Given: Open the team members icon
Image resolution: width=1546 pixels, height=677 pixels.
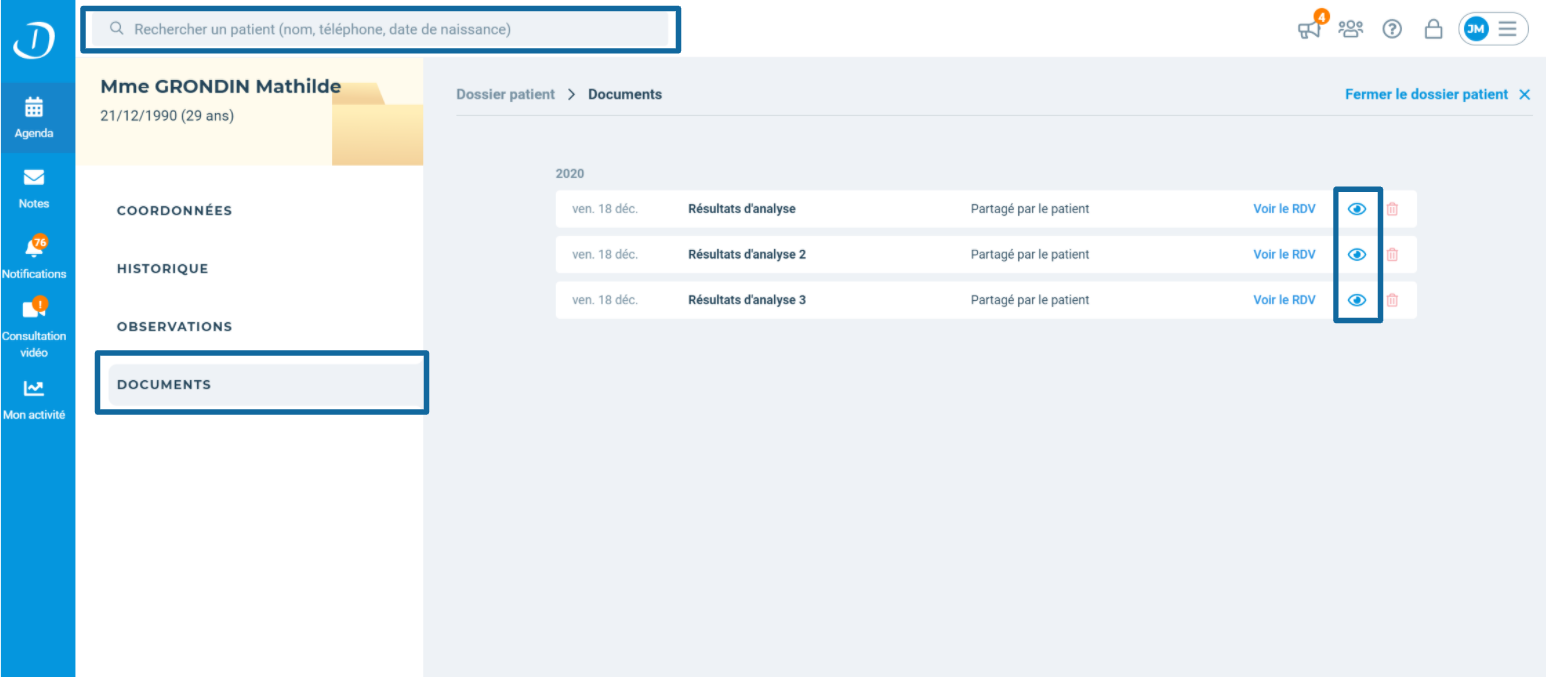Looking at the screenshot, I should pyautogui.click(x=1351, y=29).
